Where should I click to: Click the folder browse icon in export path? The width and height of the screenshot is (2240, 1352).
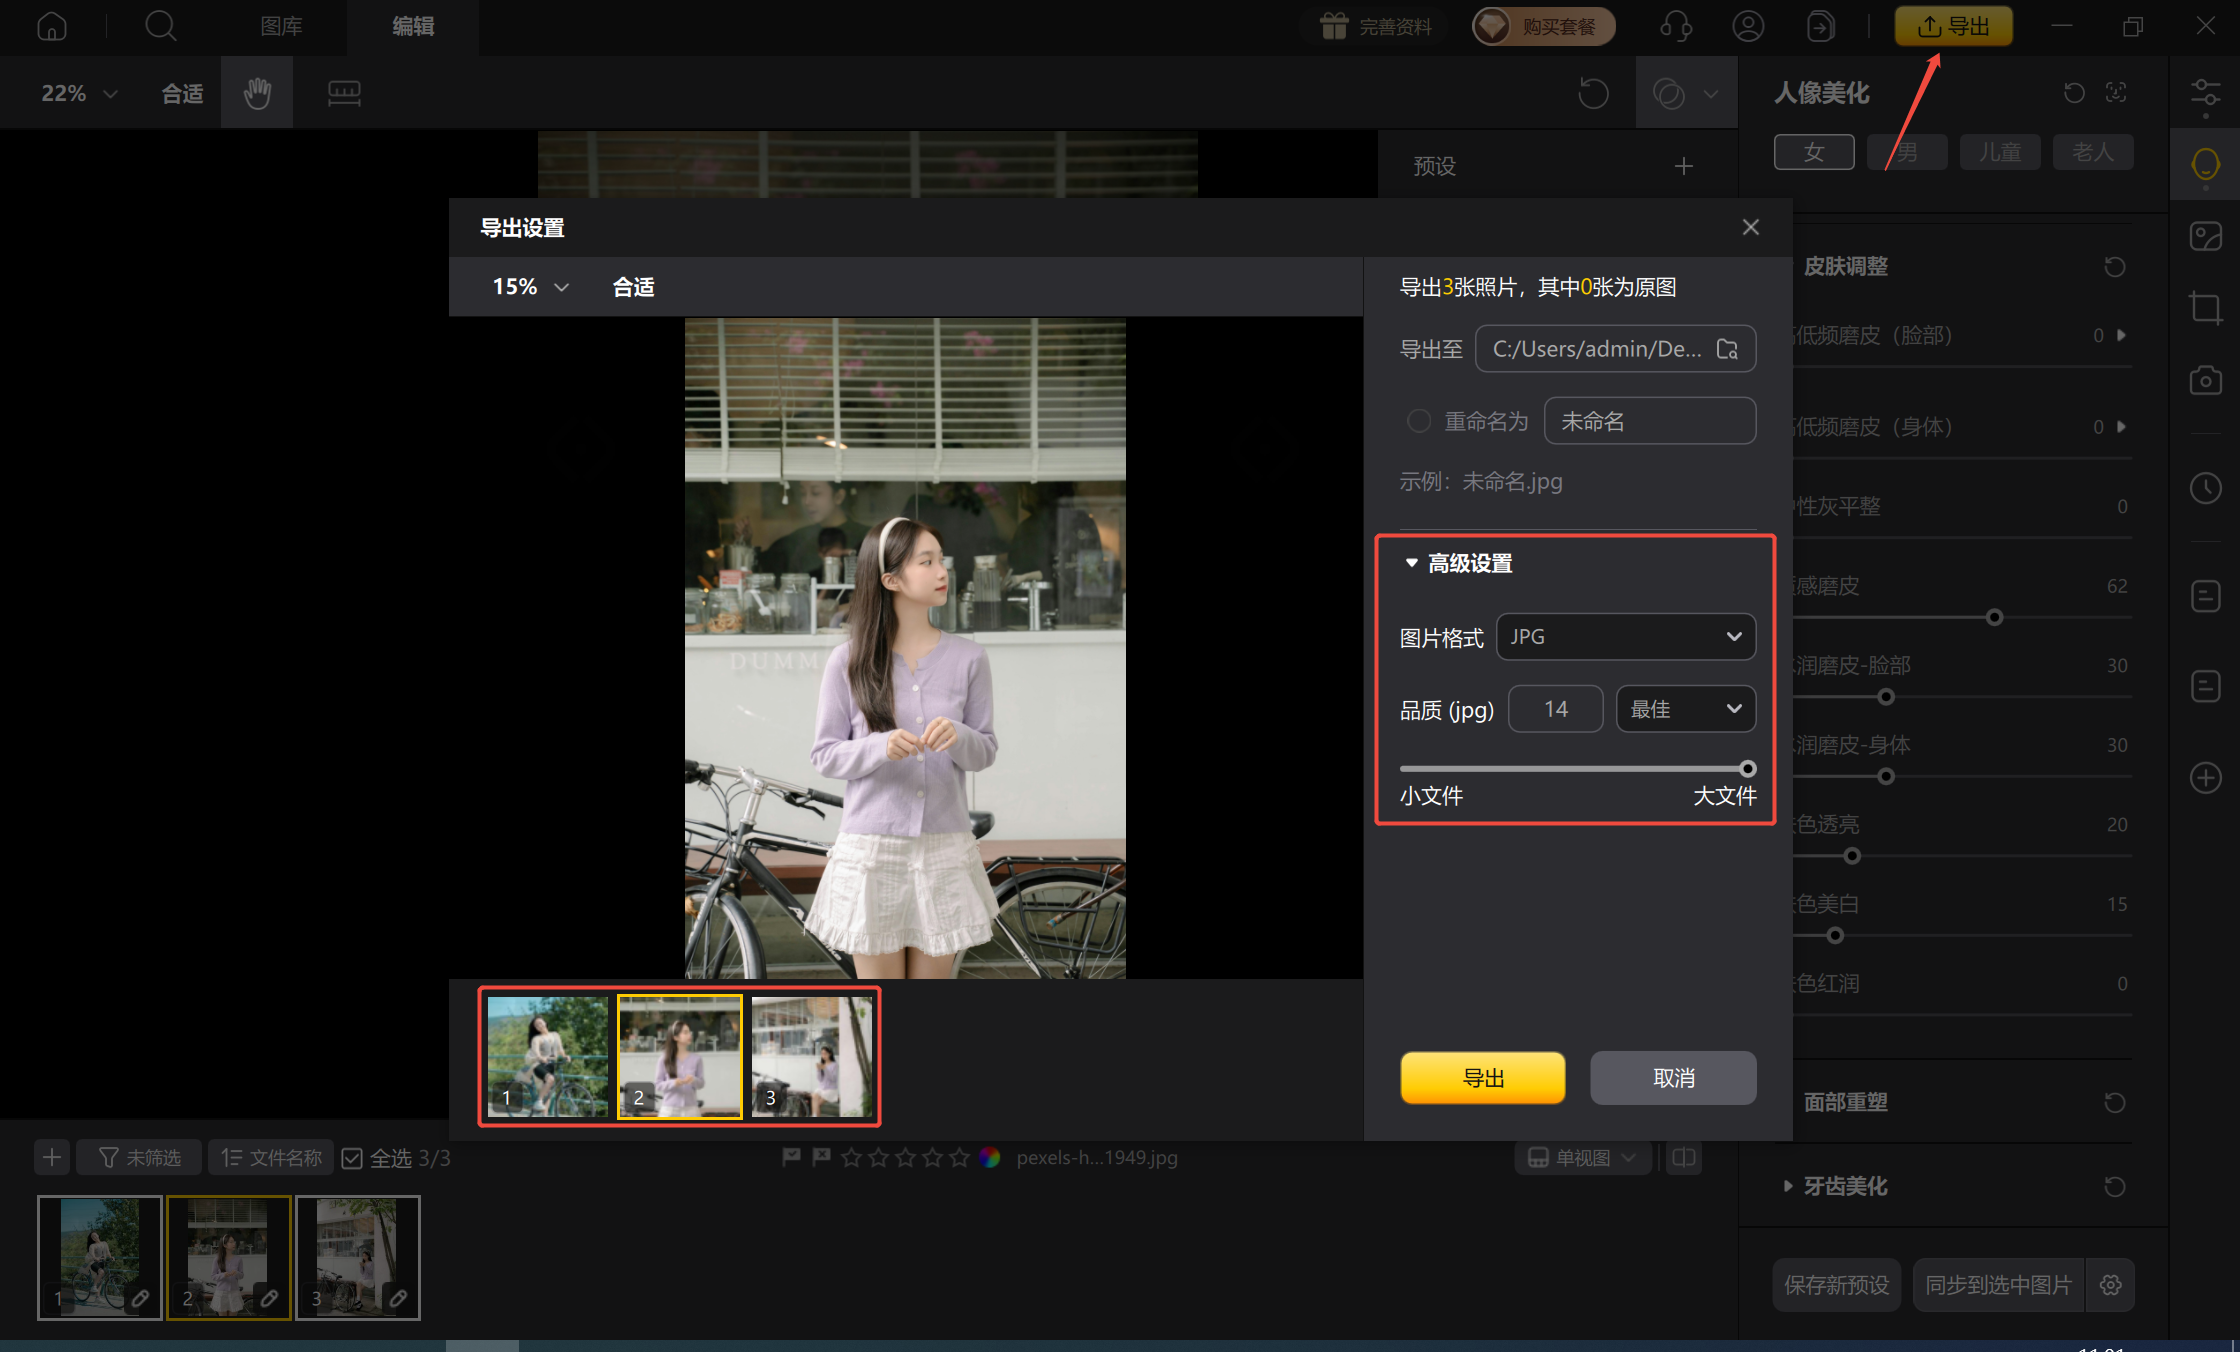pyautogui.click(x=1727, y=349)
